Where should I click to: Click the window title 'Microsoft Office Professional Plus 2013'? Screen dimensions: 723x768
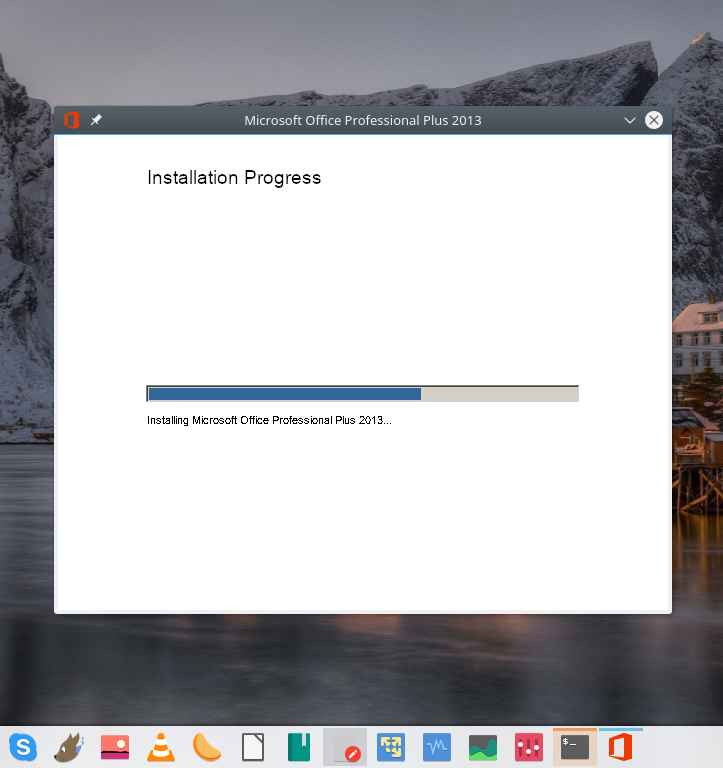[x=363, y=120]
